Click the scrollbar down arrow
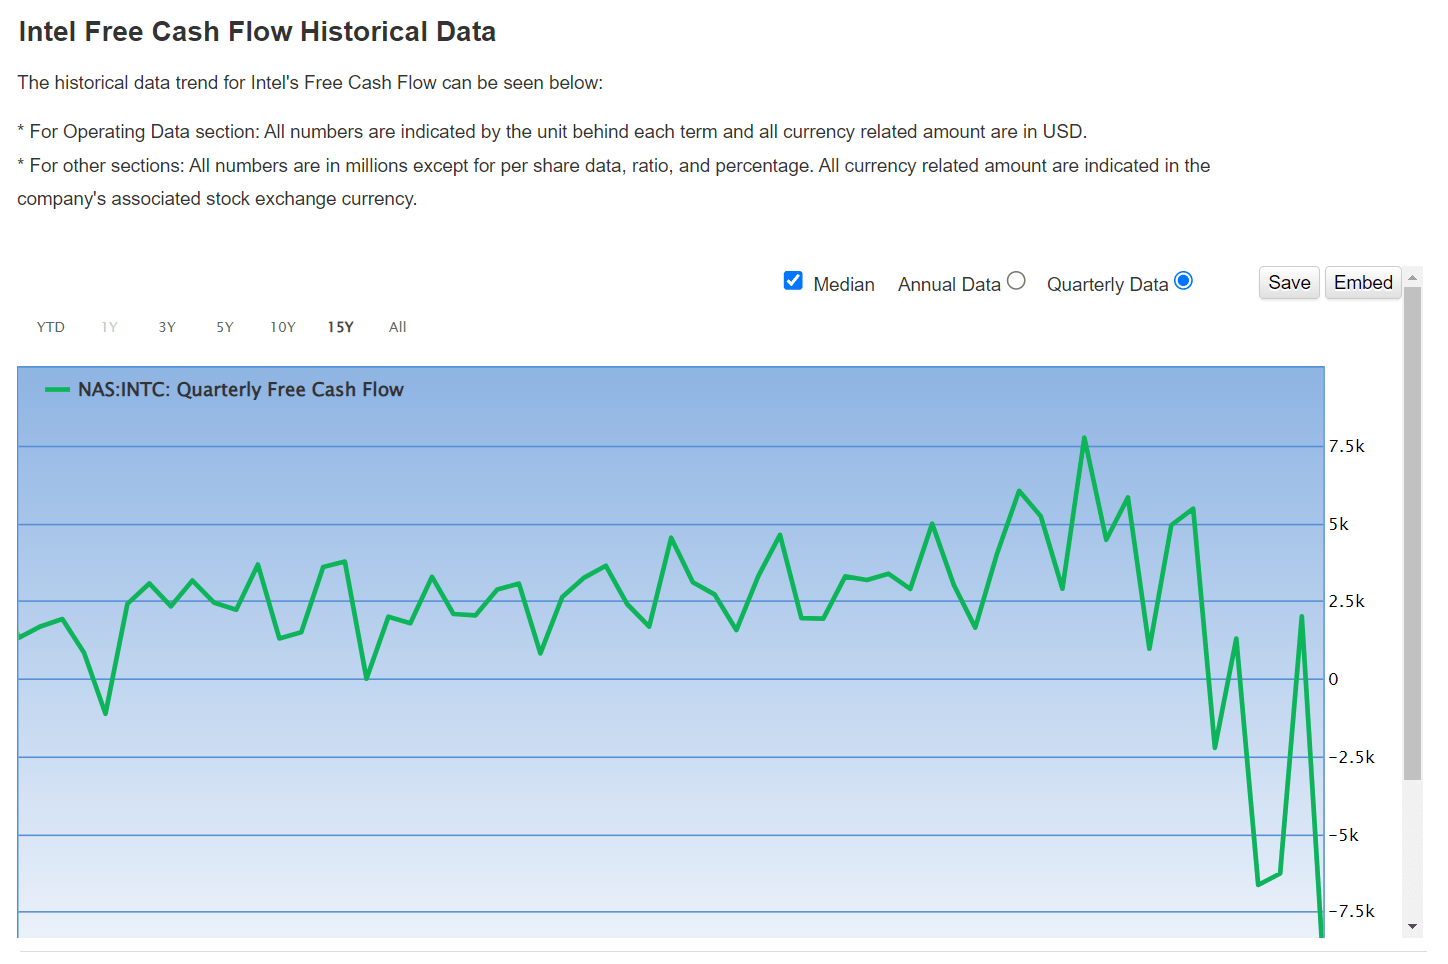This screenshot has width=1448, height=964. (x=1412, y=926)
